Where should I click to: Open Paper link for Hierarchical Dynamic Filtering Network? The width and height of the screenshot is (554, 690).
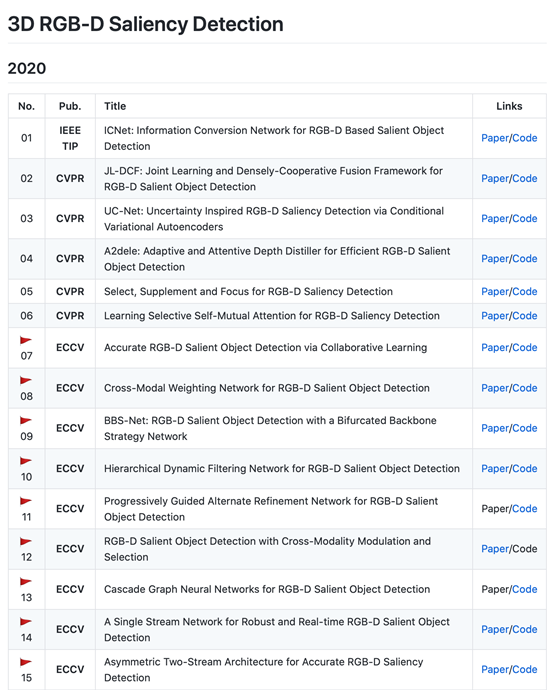tap(495, 469)
